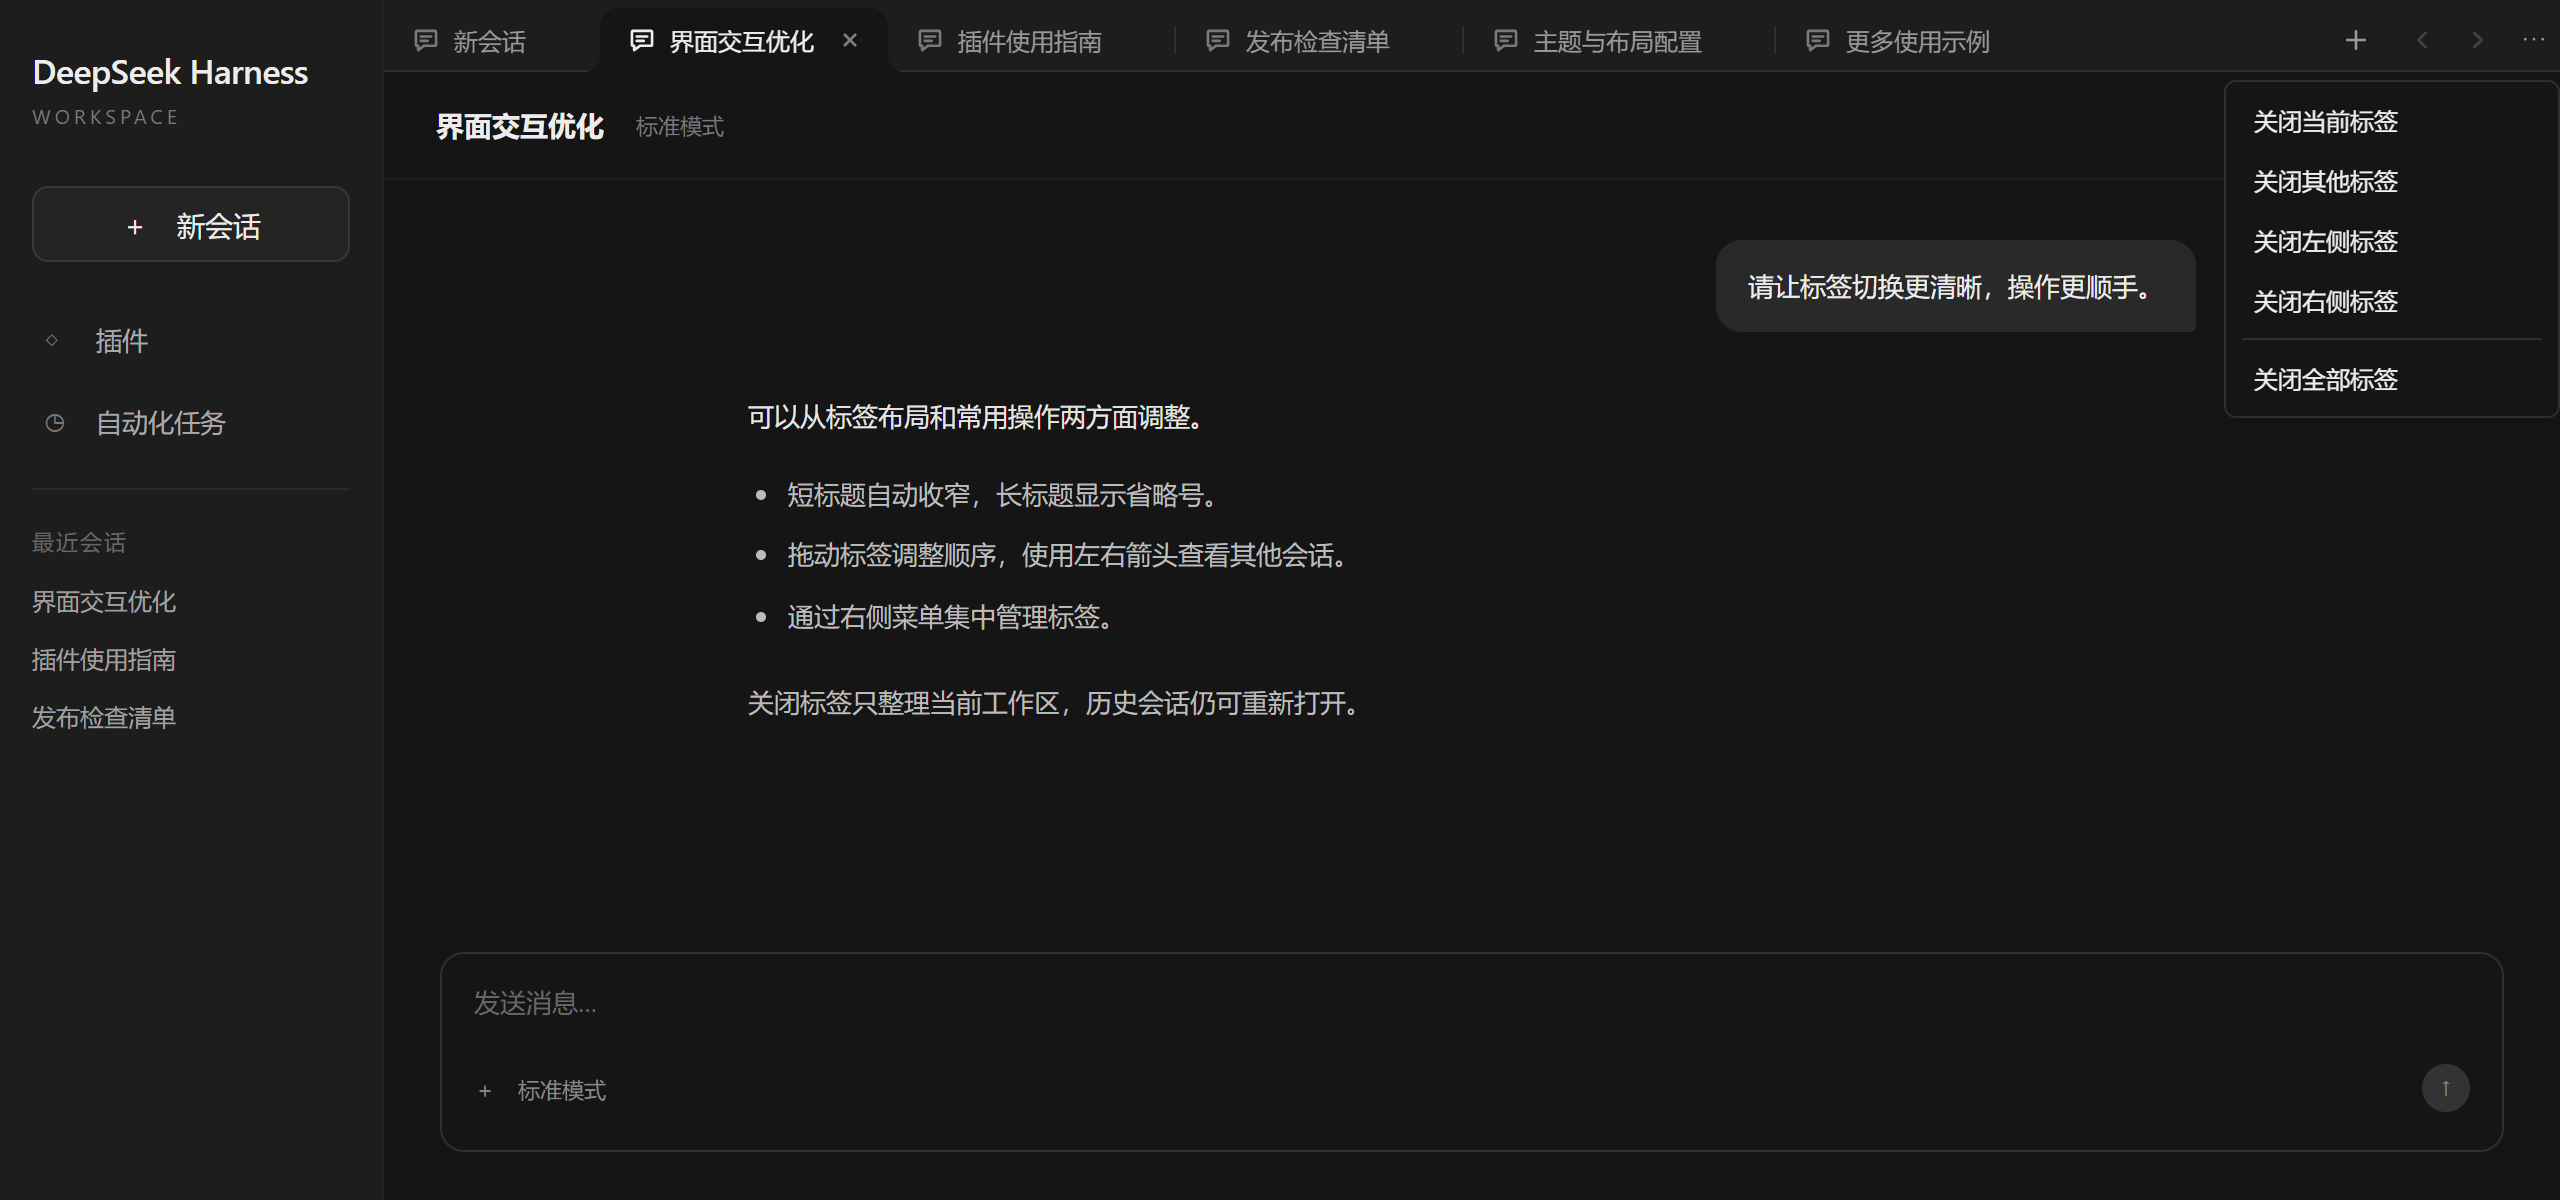Click the 最近会话 section heading
The width and height of the screenshot is (2560, 1200).
[x=79, y=543]
